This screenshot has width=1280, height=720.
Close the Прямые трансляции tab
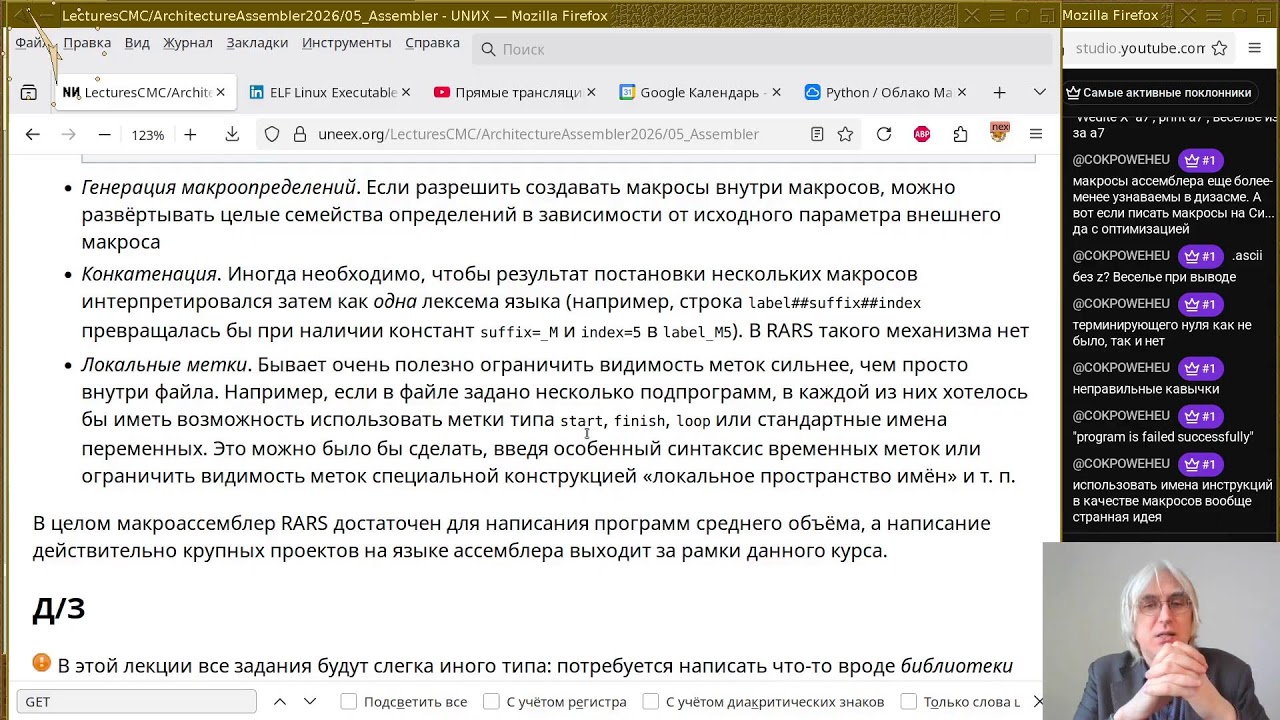click(591, 92)
